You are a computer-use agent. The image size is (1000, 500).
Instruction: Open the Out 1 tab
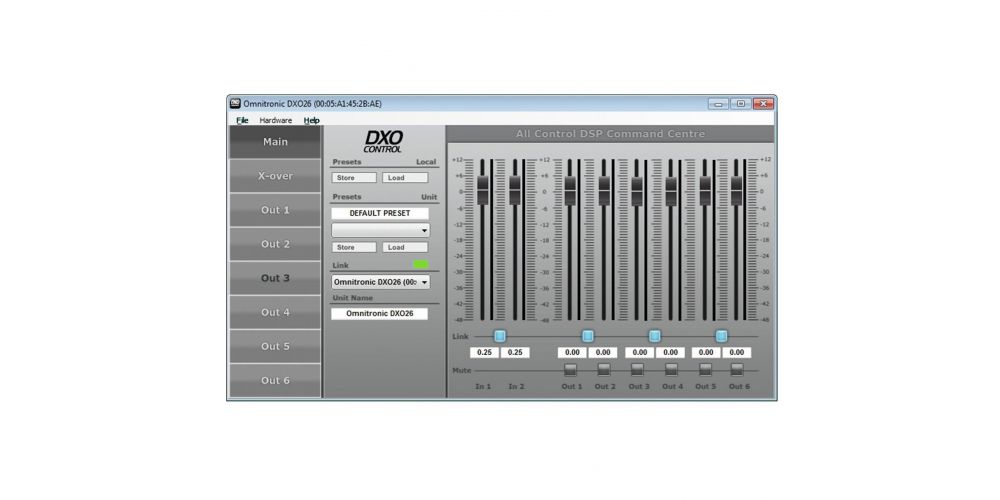pos(276,210)
